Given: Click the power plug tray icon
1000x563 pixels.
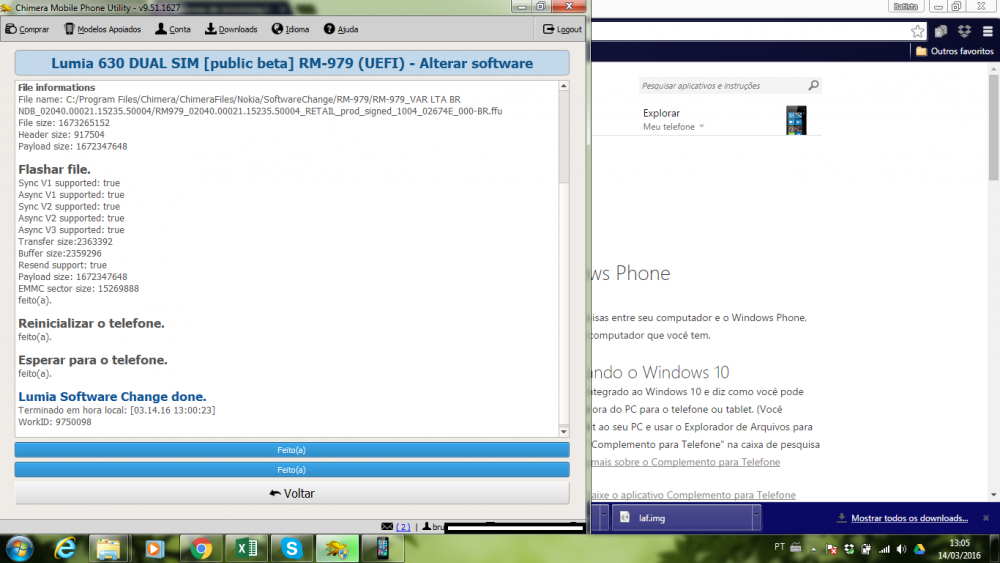Looking at the screenshot, I should [x=866, y=548].
